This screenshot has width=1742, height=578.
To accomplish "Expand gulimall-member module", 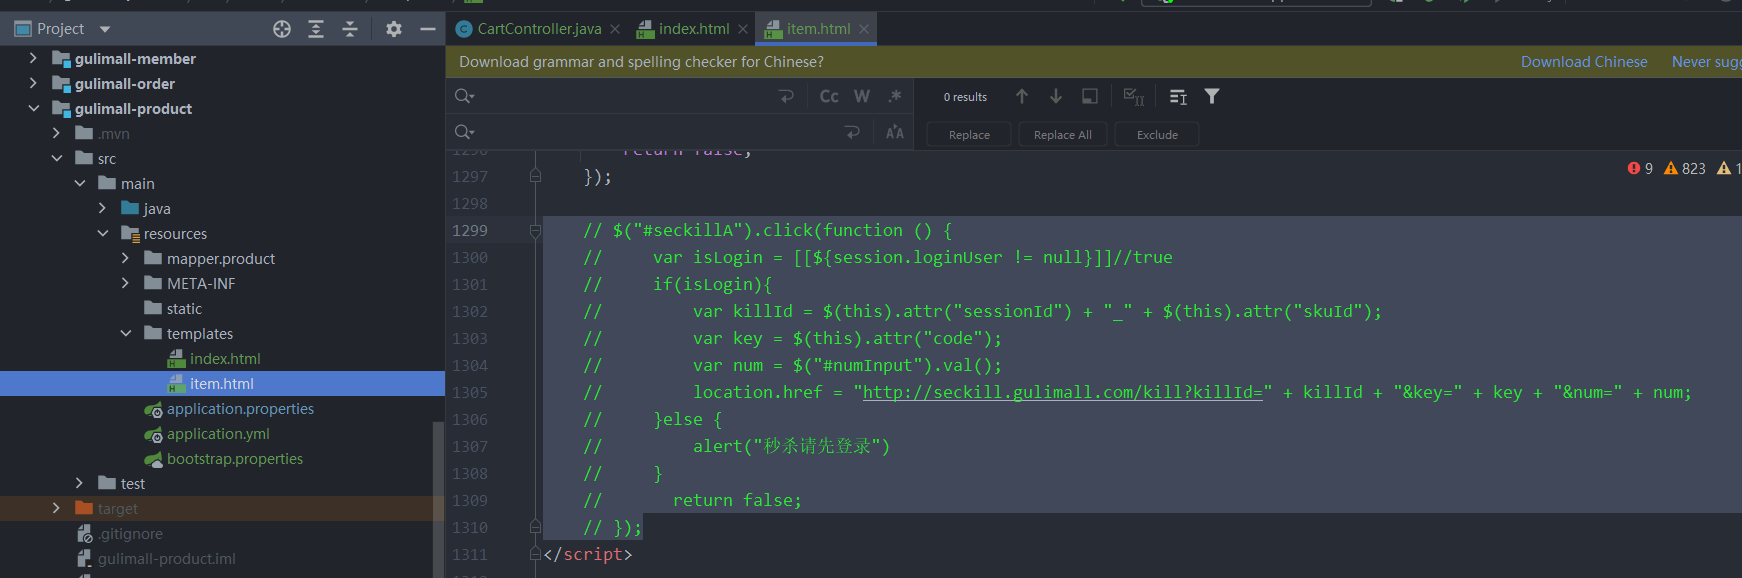I will [x=33, y=58].
